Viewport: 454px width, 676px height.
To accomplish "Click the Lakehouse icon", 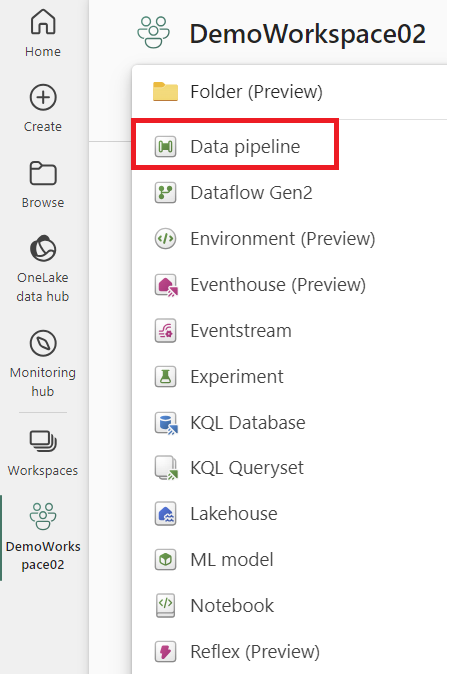I will point(166,514).
